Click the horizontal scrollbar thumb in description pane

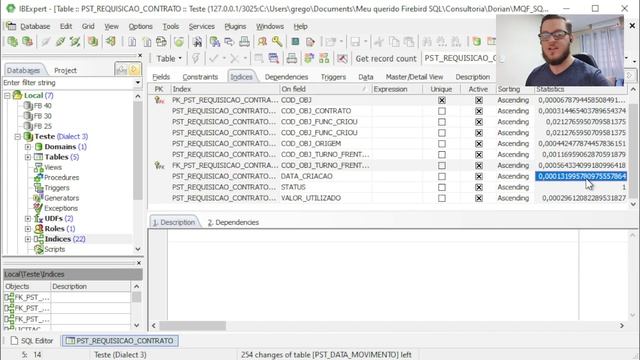(x=193, y=325)
